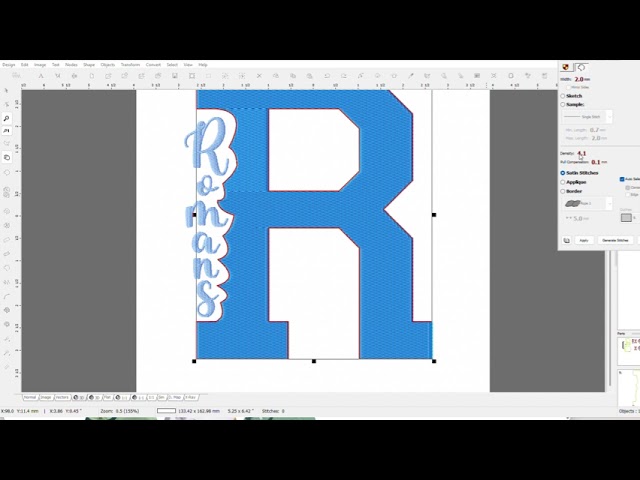Click the Pull Compensation value 0.1
Screen dimensions: 640x480
(596, 162)
